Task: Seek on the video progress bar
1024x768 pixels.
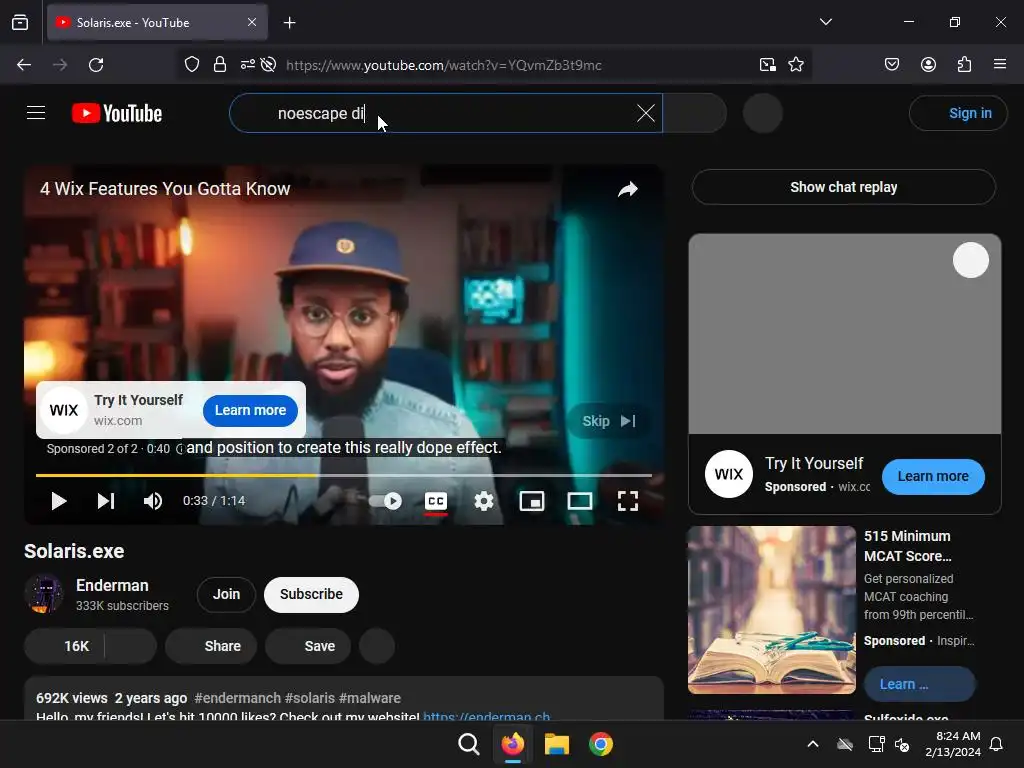Action: click(344, 475)
